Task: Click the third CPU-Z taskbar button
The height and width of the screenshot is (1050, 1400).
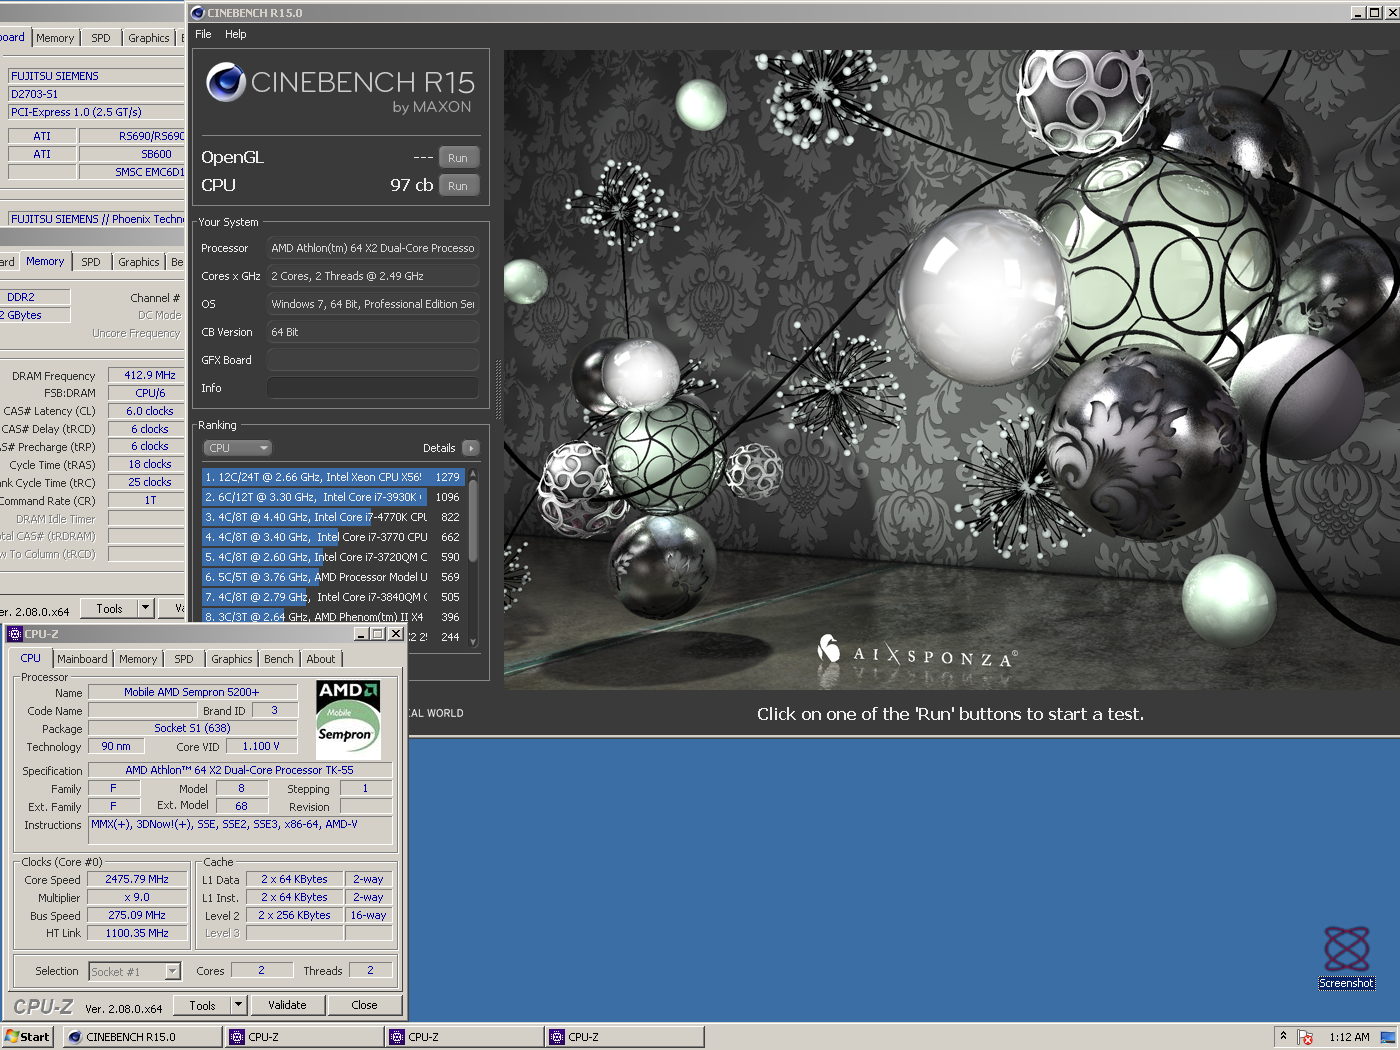Action: coord(625,1037)
